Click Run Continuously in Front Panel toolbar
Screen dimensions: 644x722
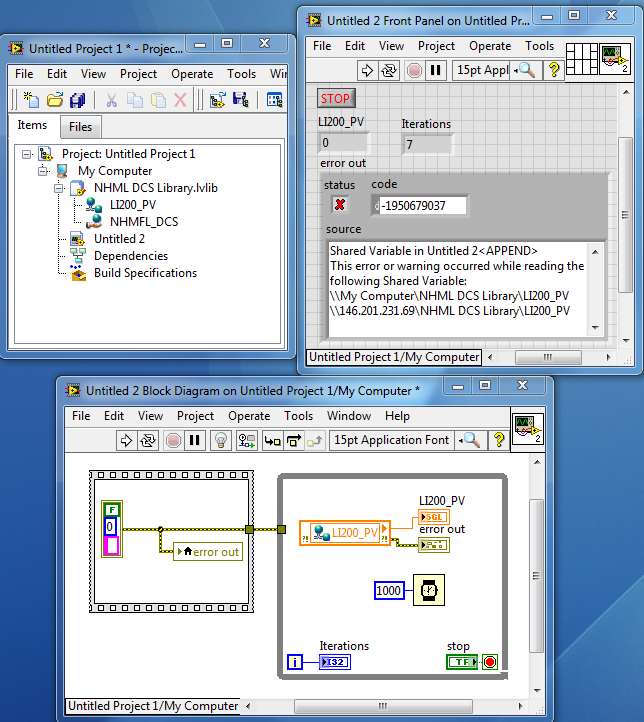(x=389, y=70)
